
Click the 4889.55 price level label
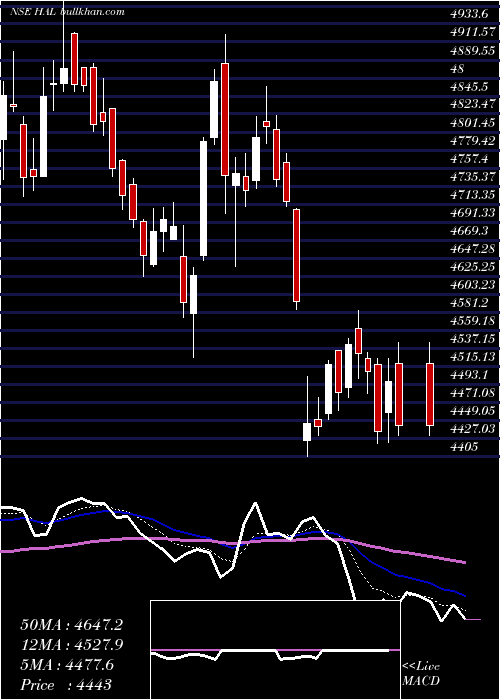(473, 50)
